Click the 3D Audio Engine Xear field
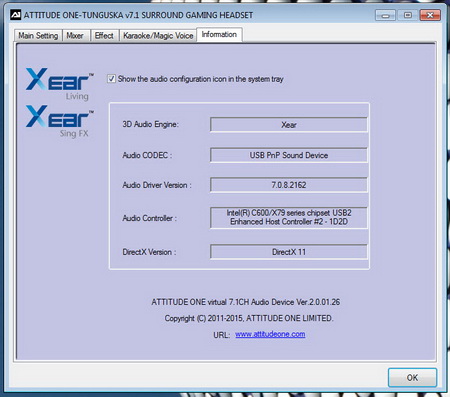This screenshot has height=397, width=450. point(289,125)
